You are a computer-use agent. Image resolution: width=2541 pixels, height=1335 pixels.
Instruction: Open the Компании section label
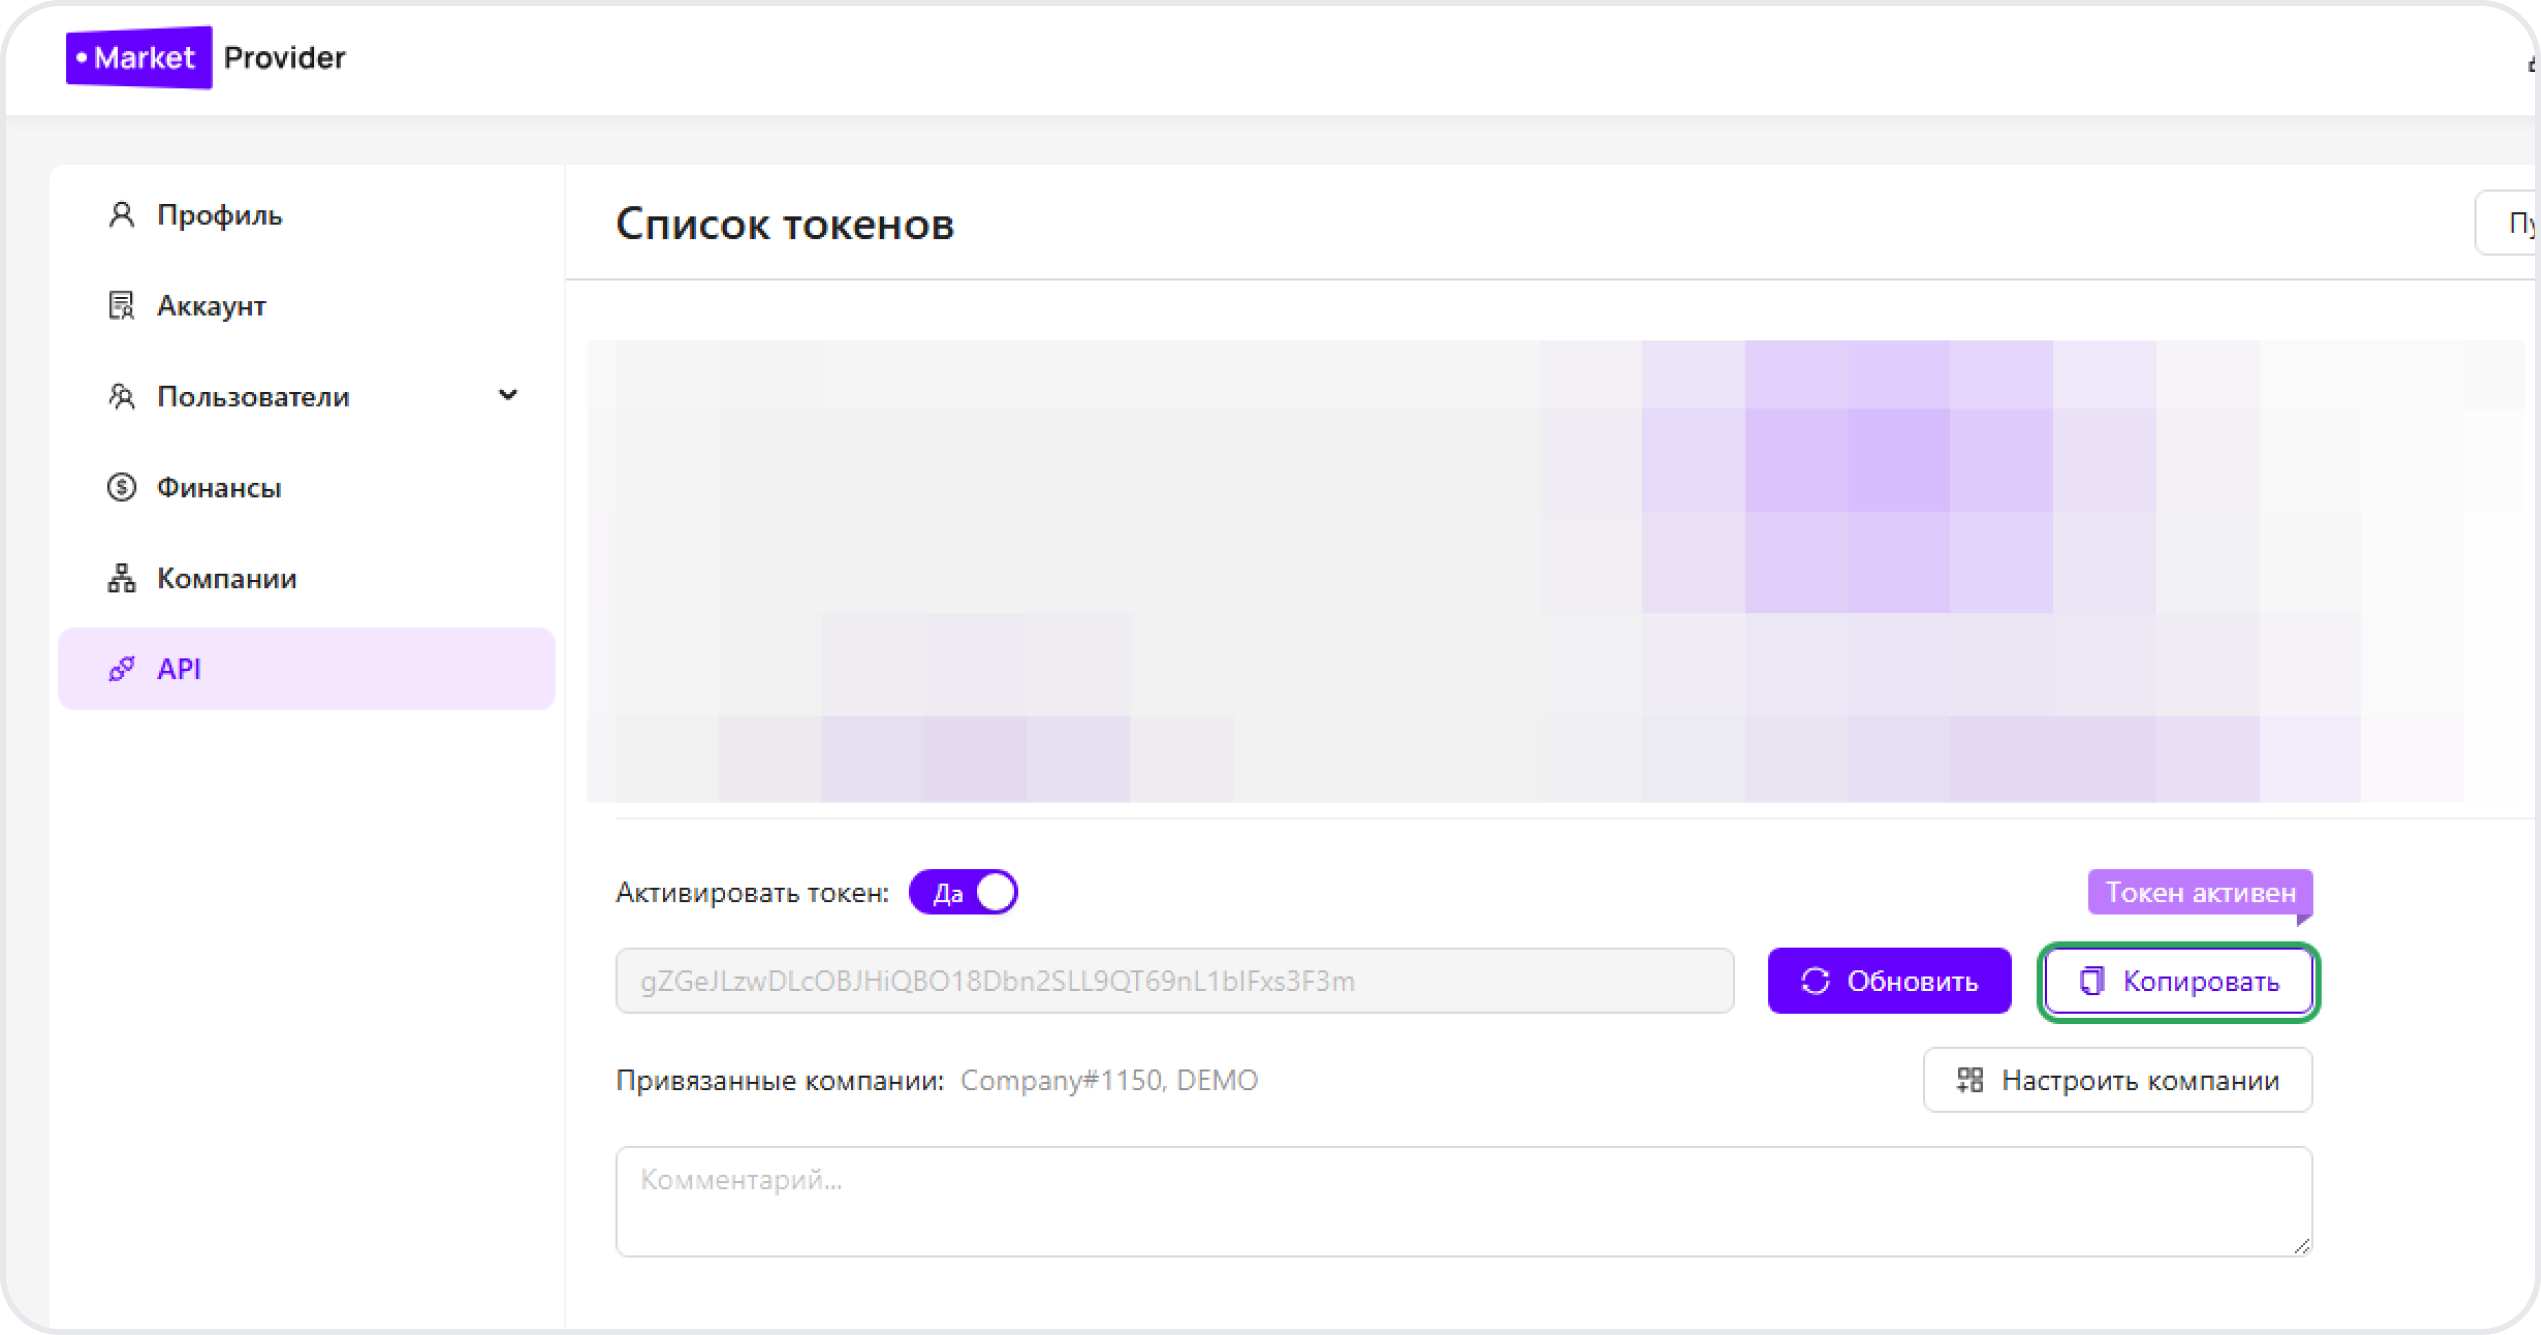(x=227, y=578)
